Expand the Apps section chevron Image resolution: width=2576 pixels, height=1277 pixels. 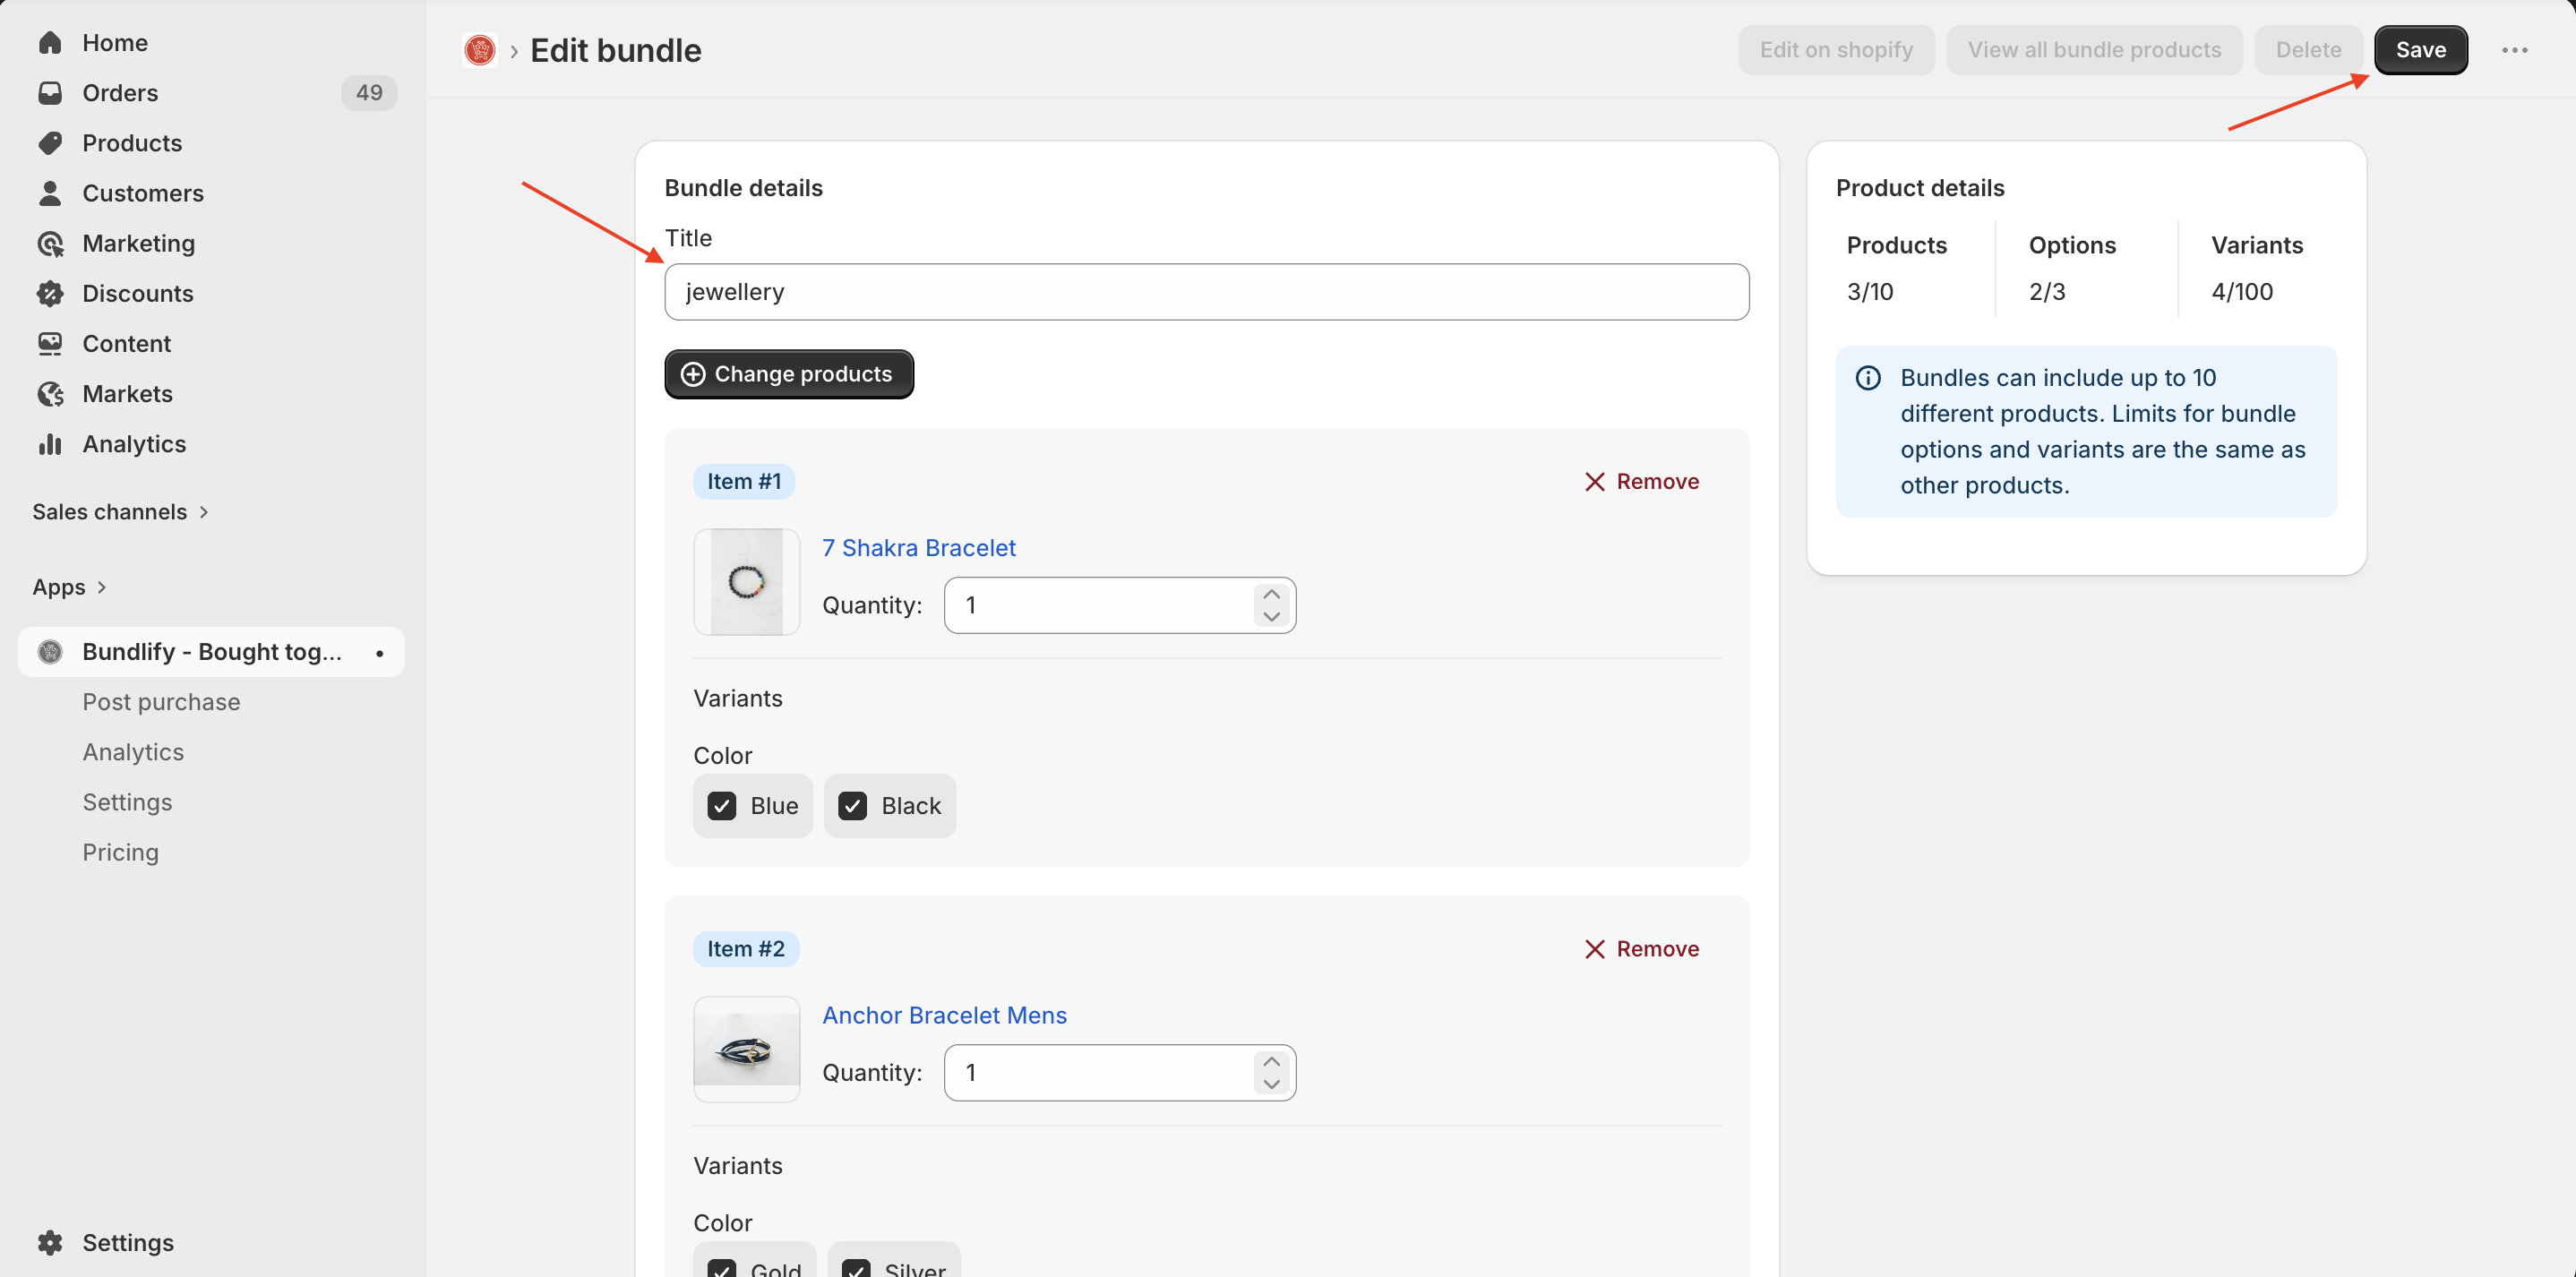pos(101,587)
